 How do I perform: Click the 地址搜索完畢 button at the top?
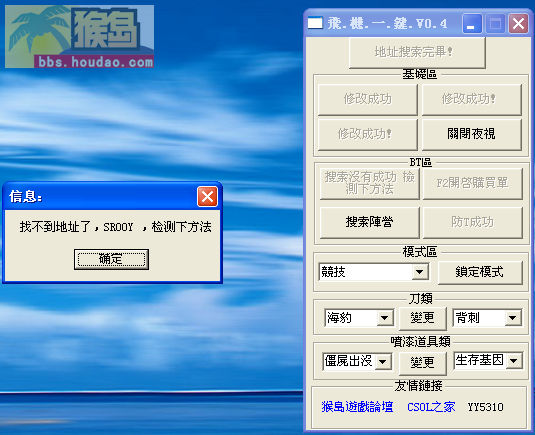[417, 52]
